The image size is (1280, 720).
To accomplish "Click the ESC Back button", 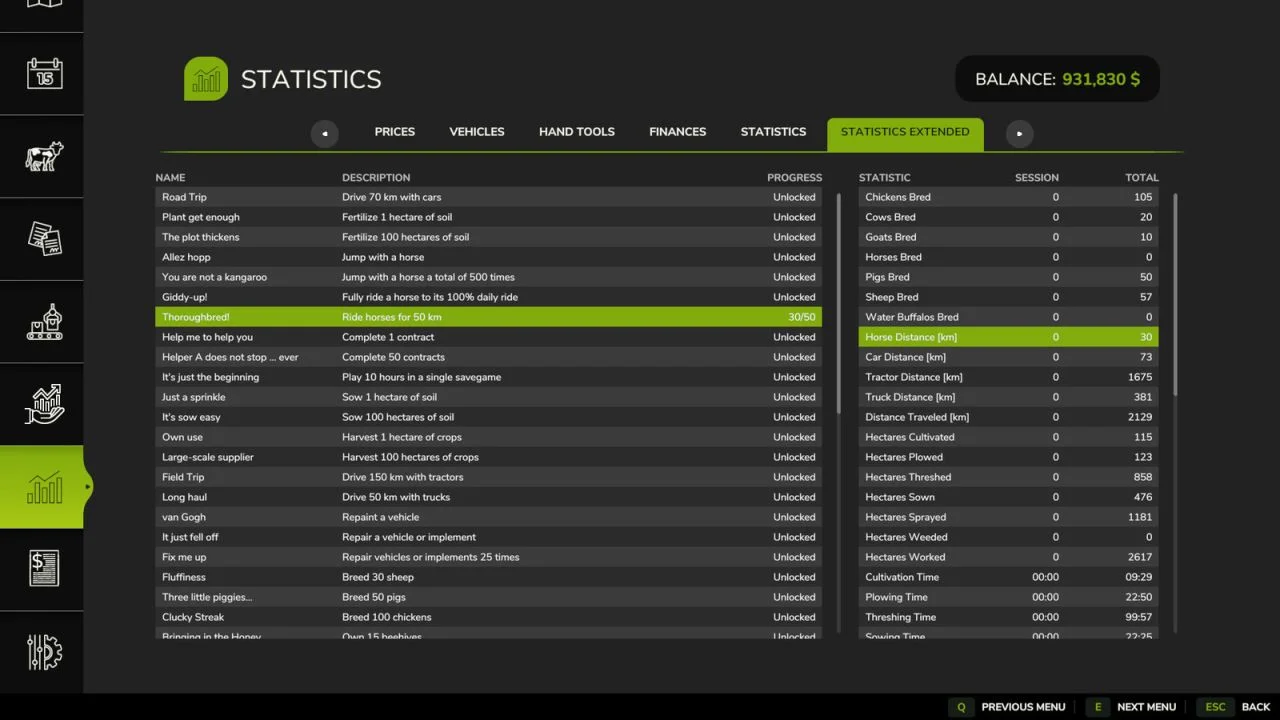I will (1234, 707).
